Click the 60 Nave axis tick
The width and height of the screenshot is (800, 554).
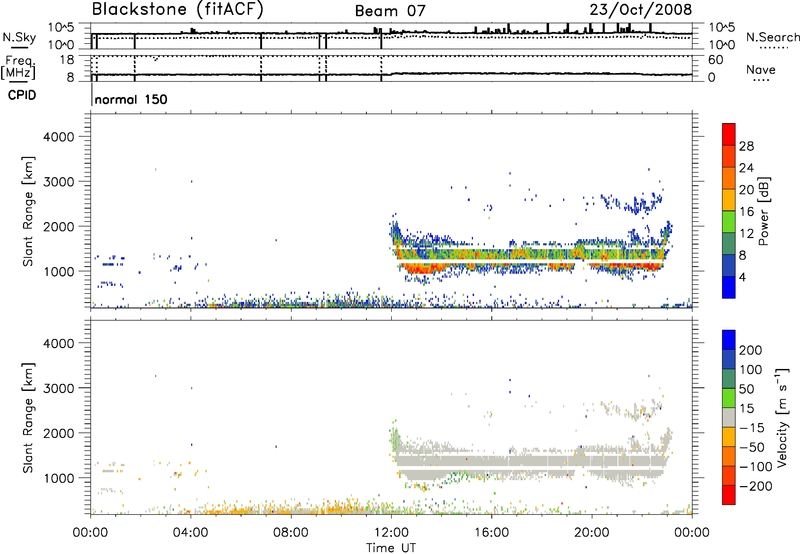pos(715,60)
